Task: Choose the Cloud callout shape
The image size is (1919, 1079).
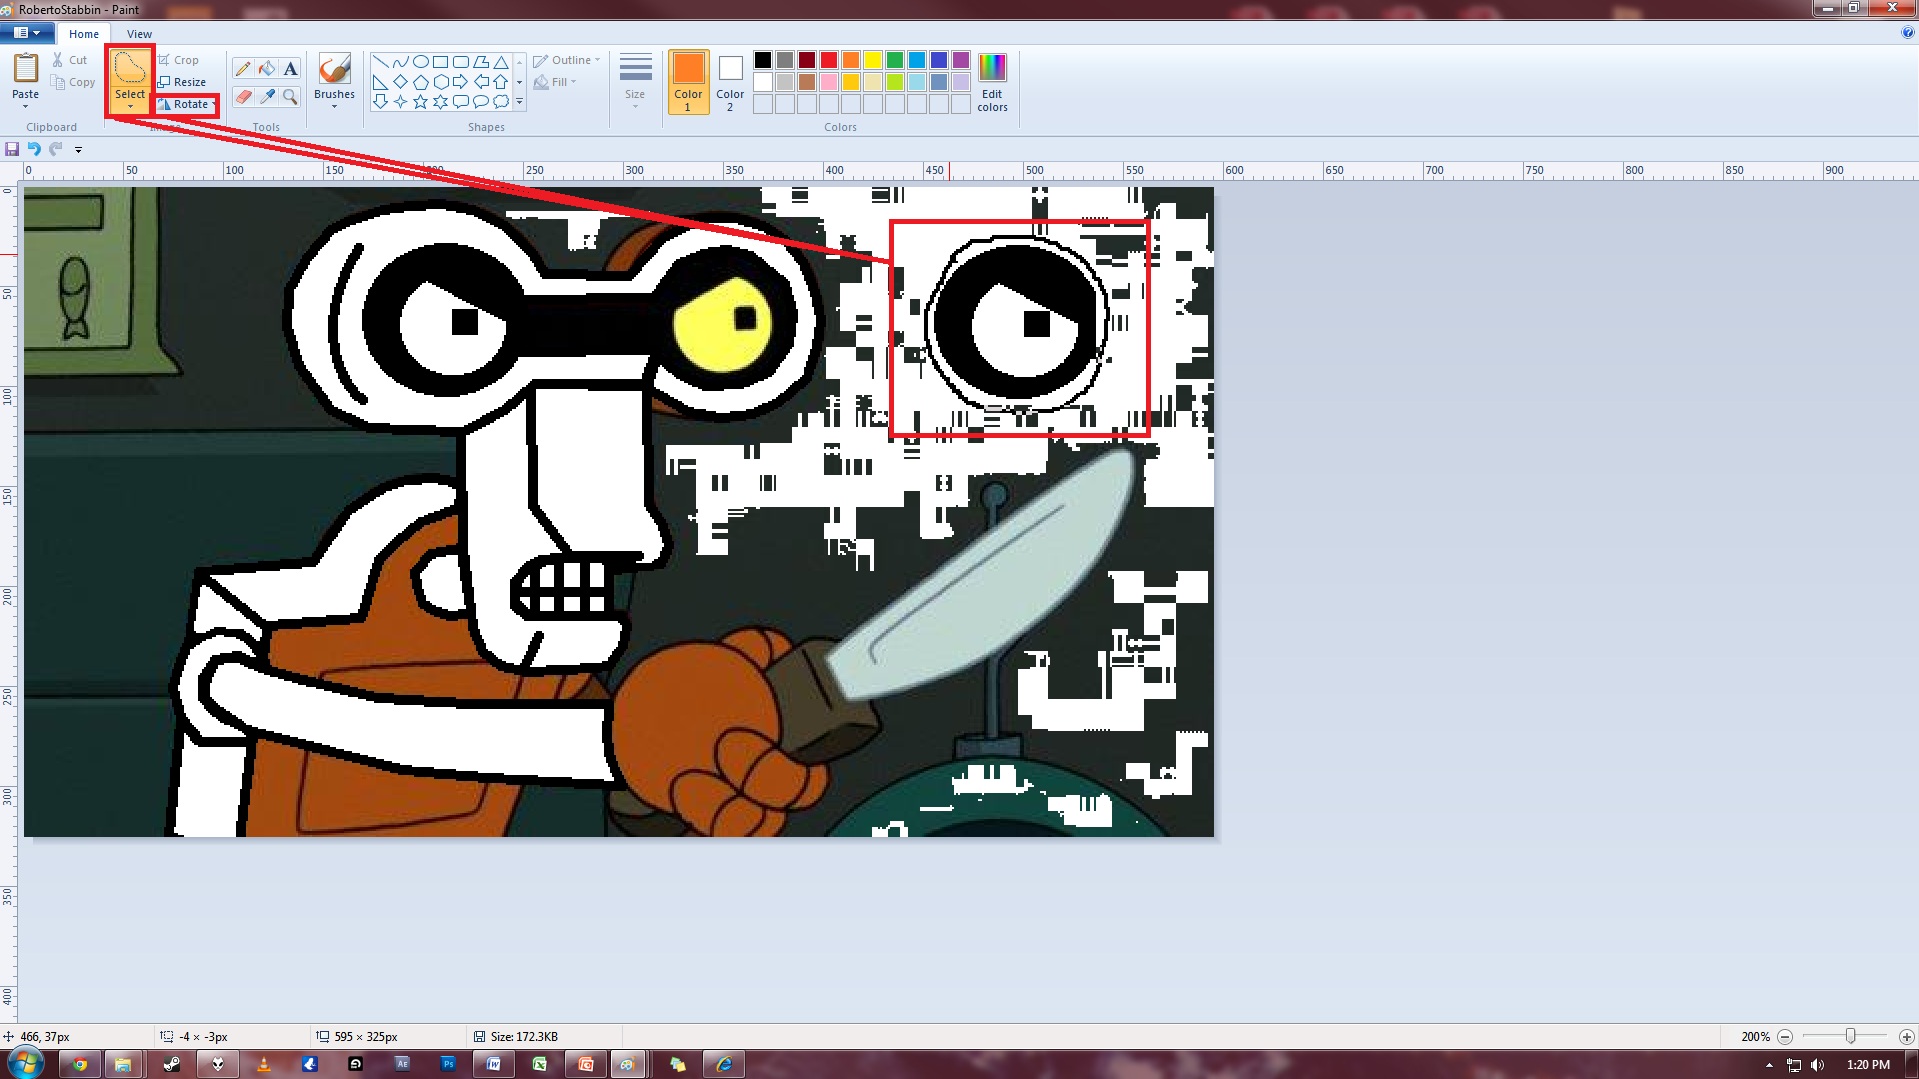Action: coord(501,101)
